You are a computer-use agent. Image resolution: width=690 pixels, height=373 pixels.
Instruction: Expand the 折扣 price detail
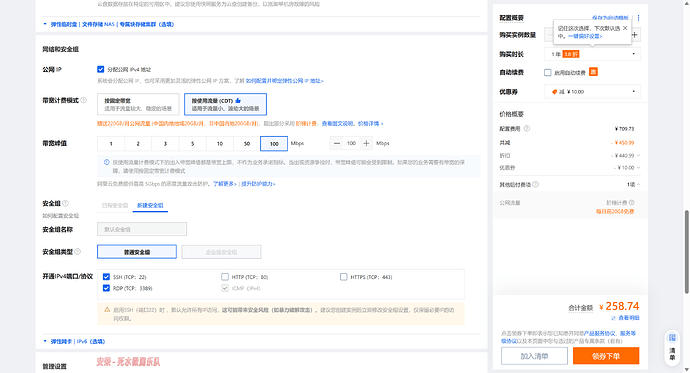click(x=639, y=155)
